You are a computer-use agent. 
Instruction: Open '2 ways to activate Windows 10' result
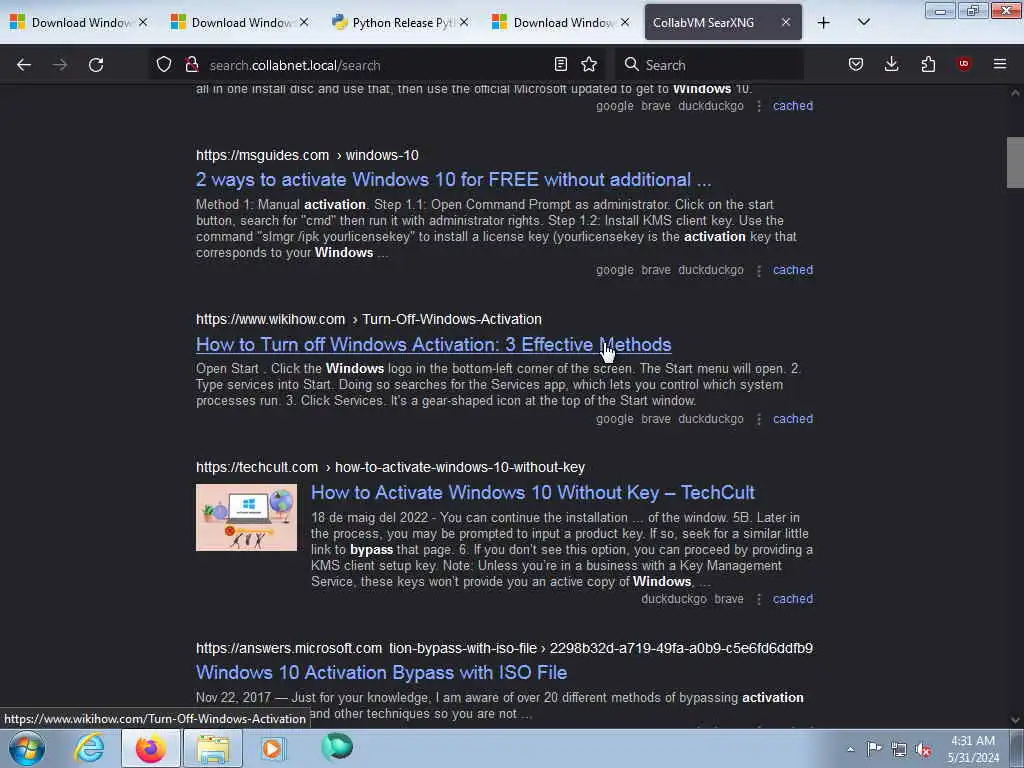[x=453, y=180]
